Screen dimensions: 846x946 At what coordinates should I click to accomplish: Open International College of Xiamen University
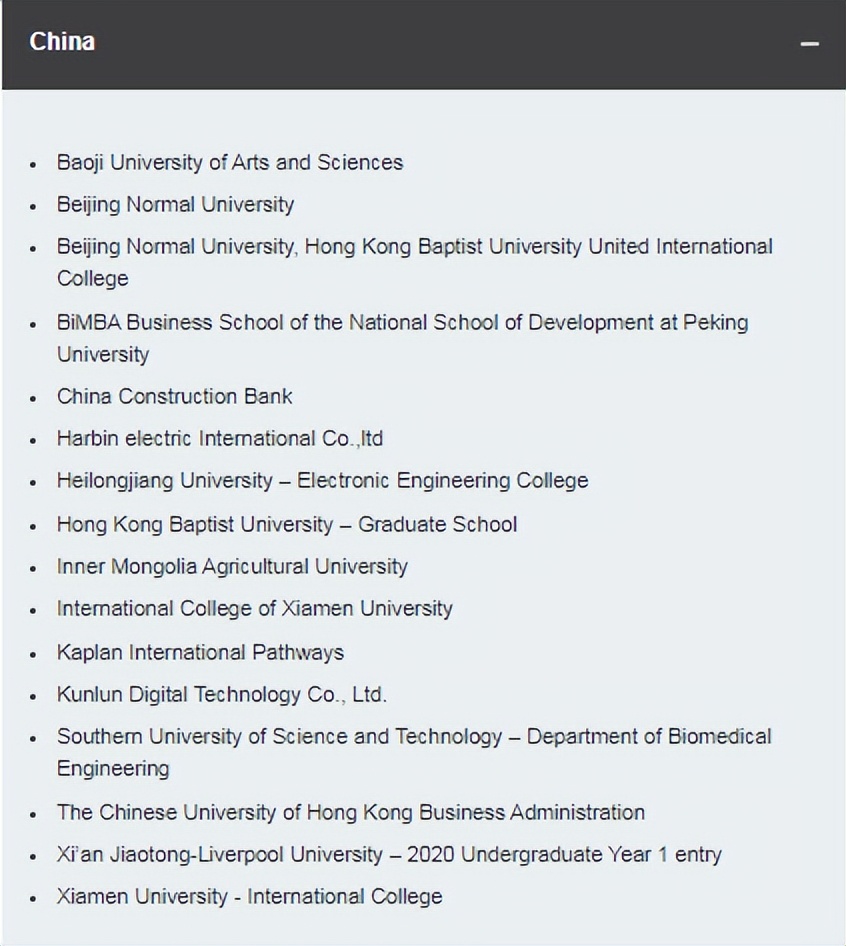click(254, 609)
